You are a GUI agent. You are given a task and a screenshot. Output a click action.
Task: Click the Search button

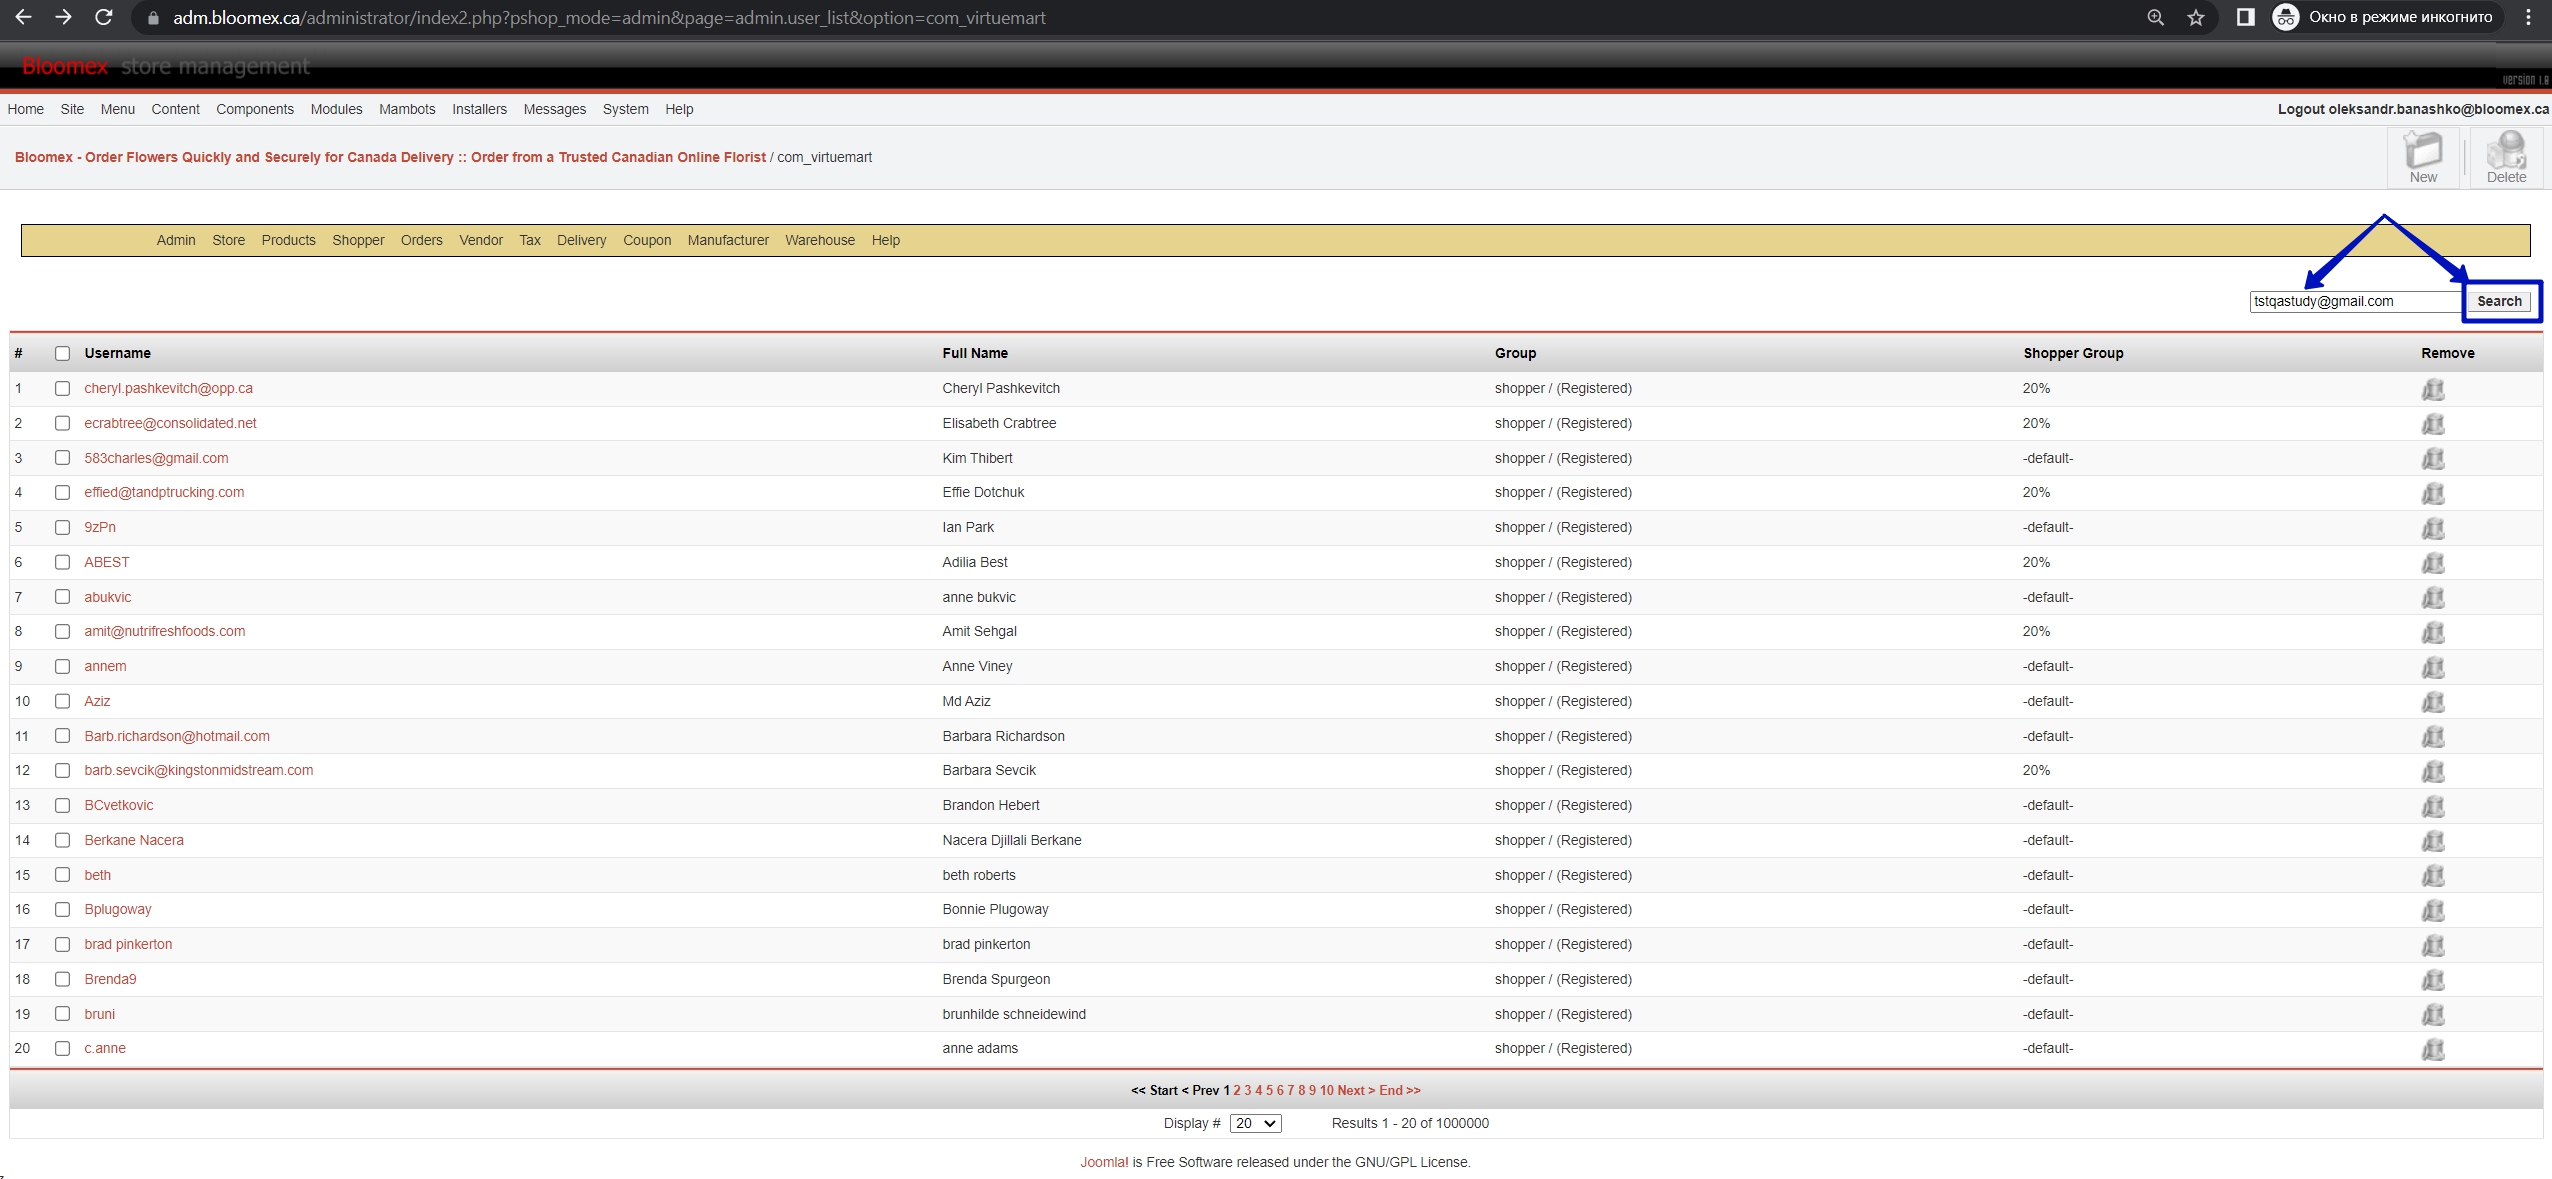point(2499,301)
